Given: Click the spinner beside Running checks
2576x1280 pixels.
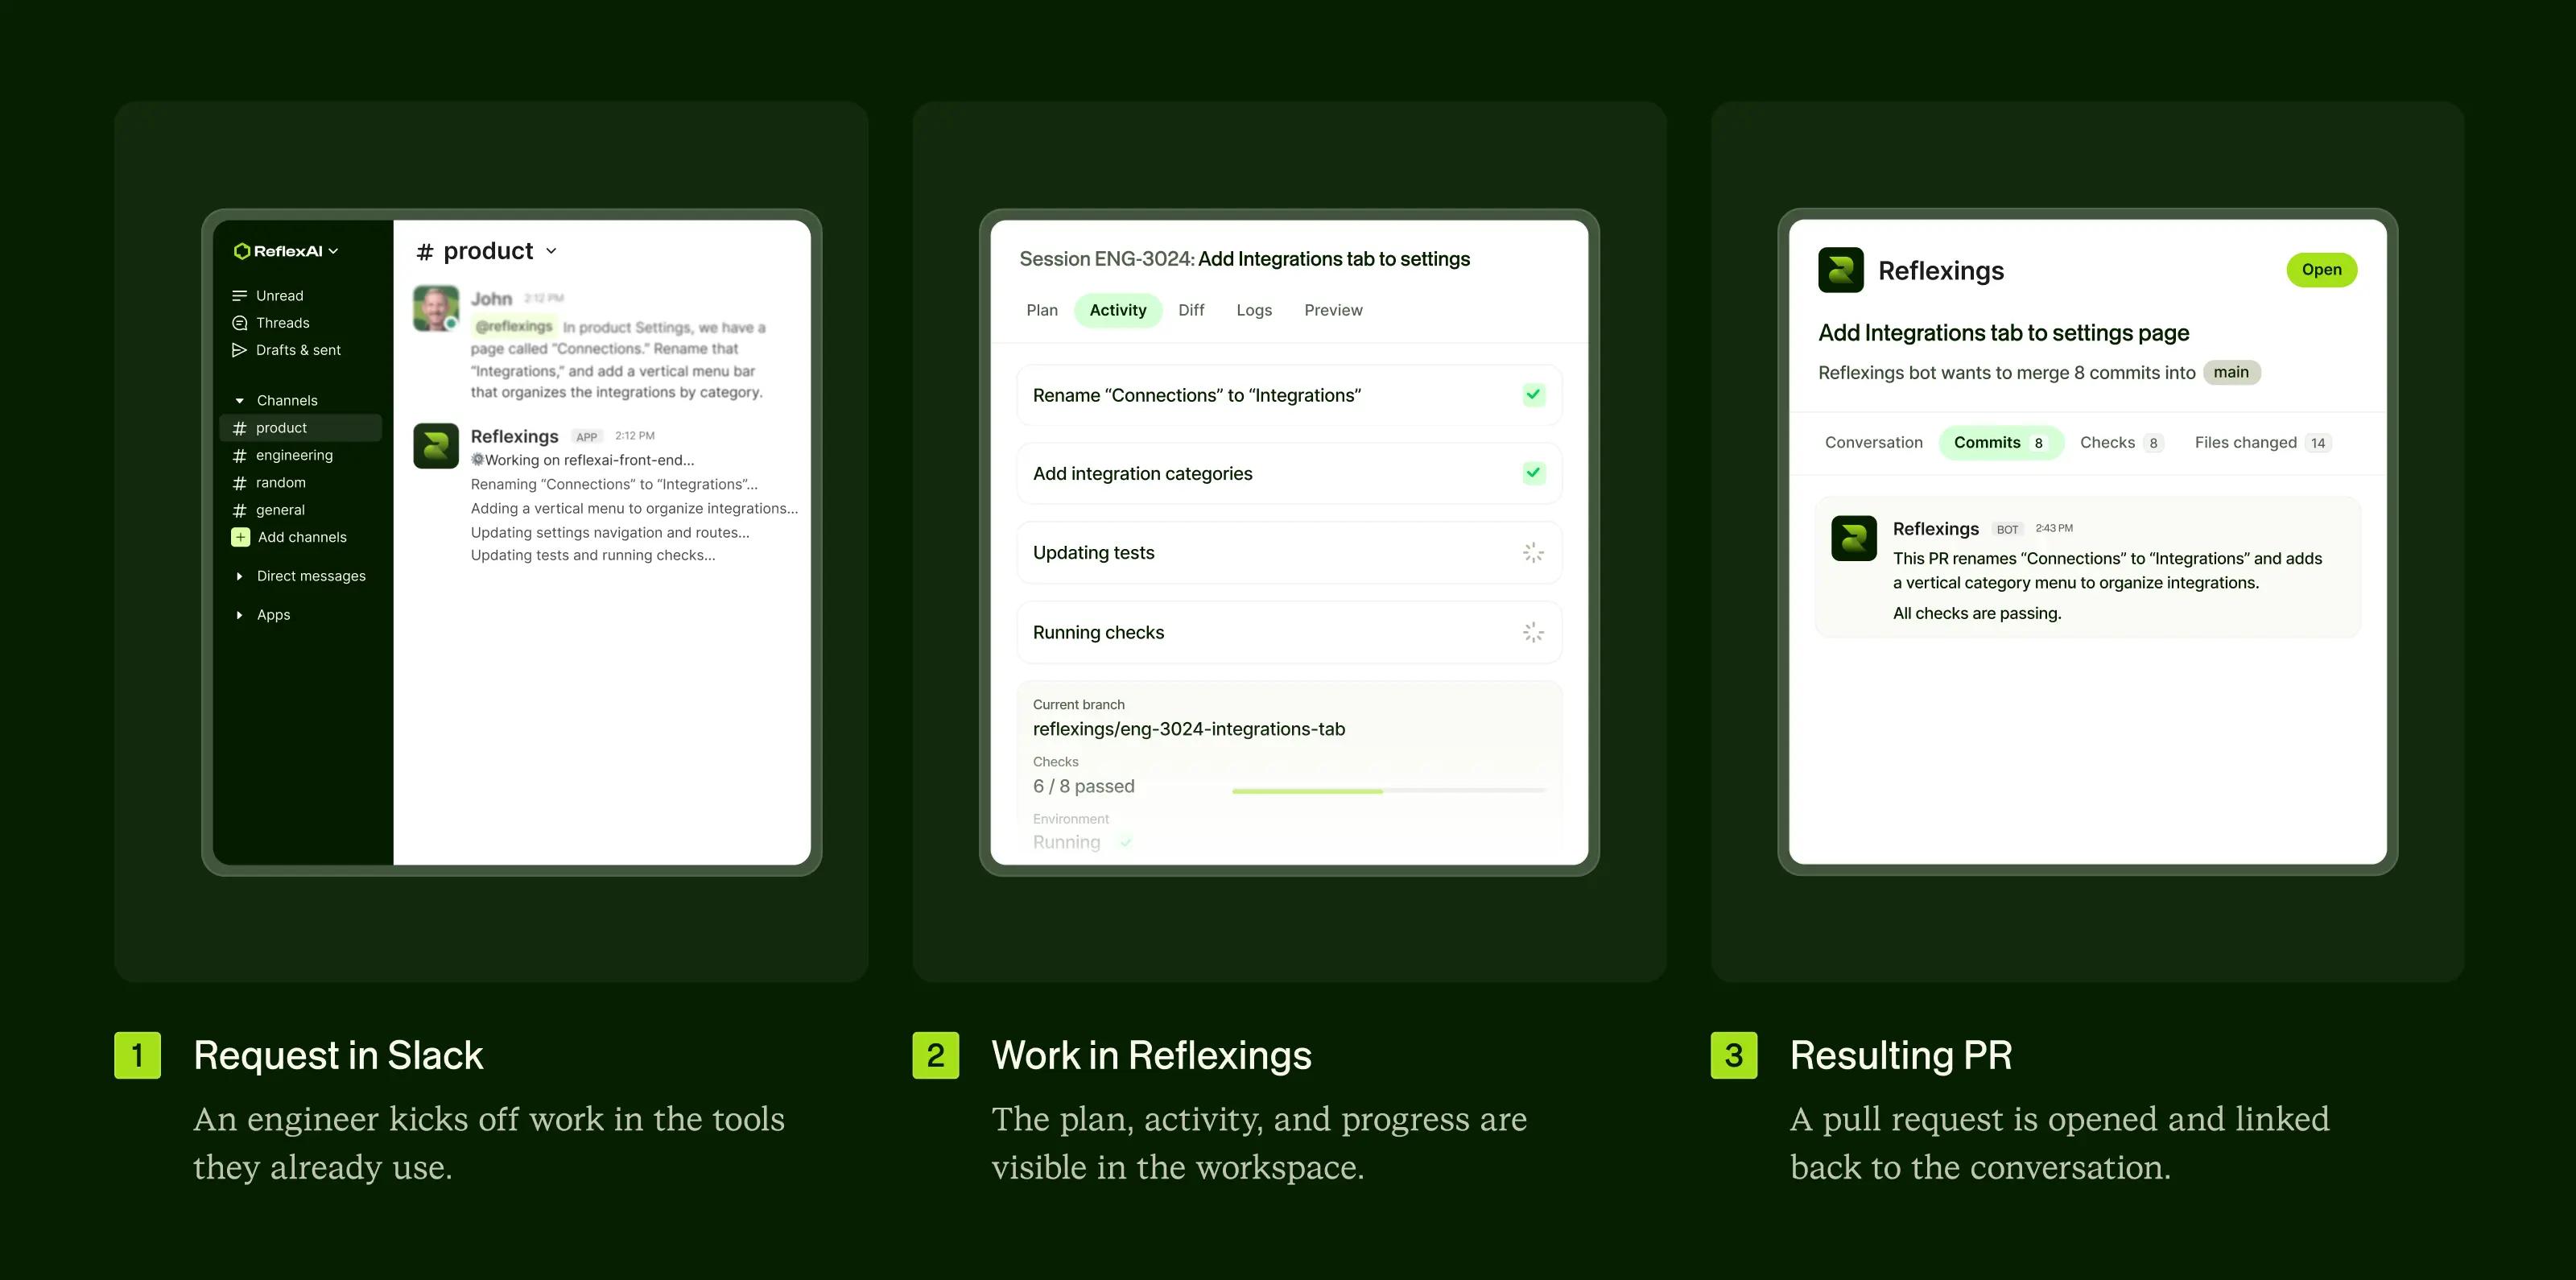Looking at the screenshot, I should [x=1533, y=632].
